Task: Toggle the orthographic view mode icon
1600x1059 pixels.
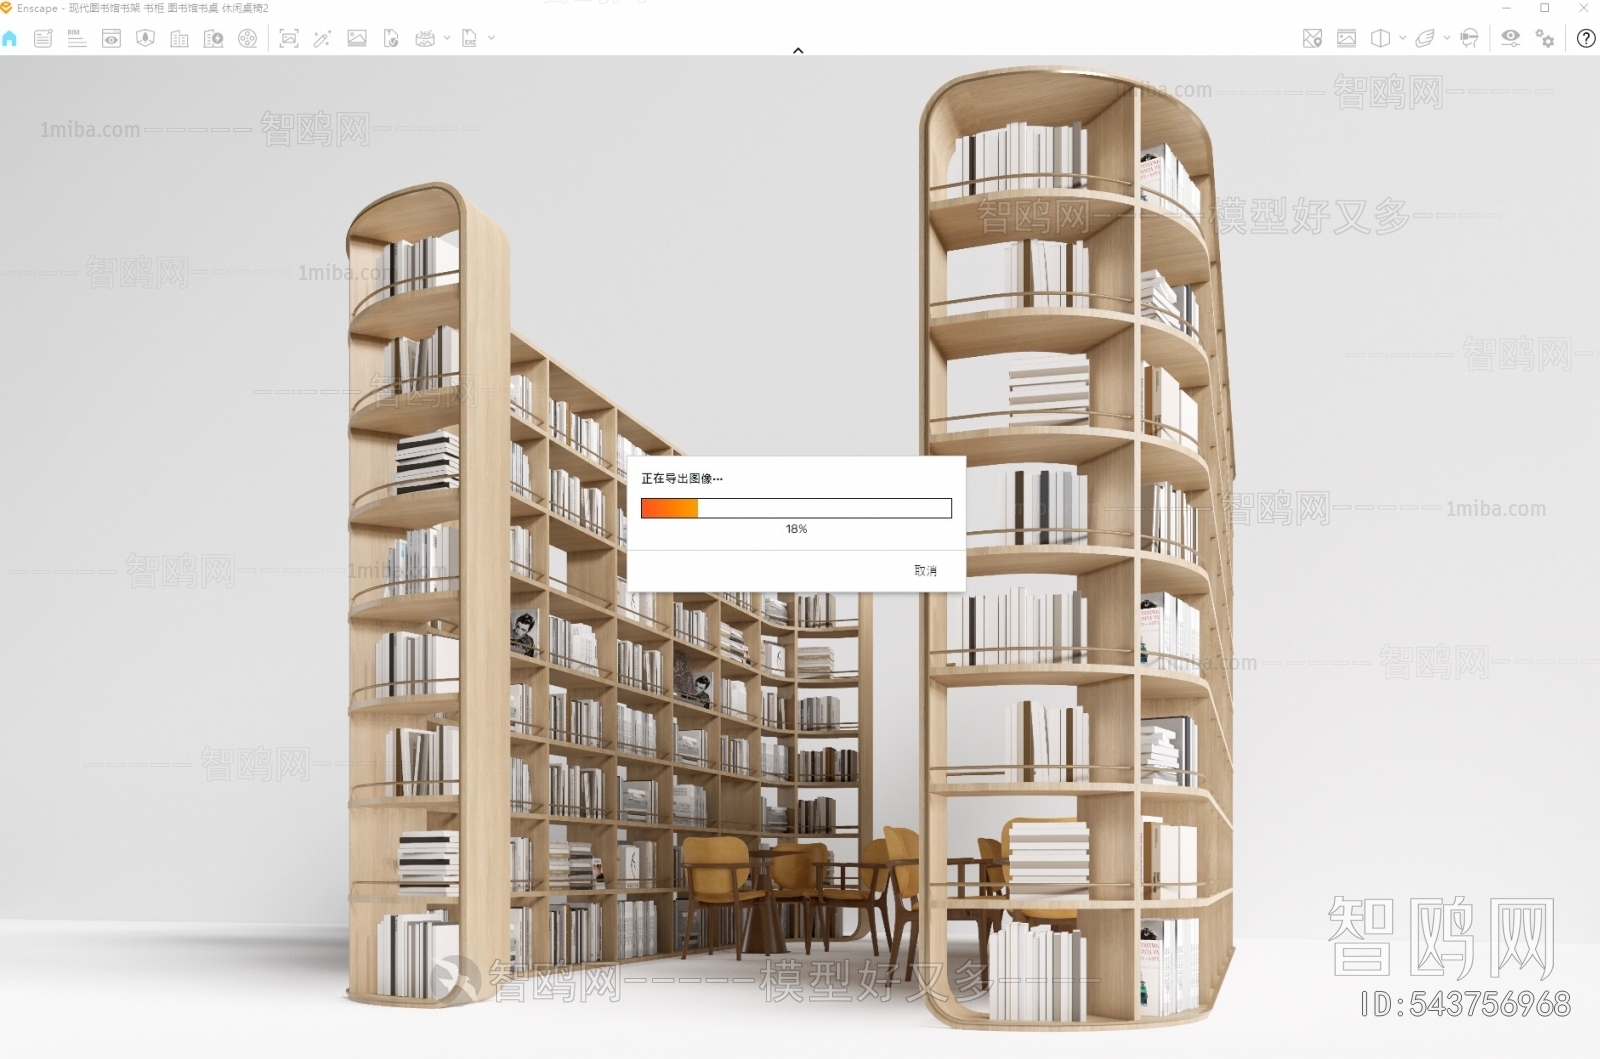Action: click(1380, 39)
